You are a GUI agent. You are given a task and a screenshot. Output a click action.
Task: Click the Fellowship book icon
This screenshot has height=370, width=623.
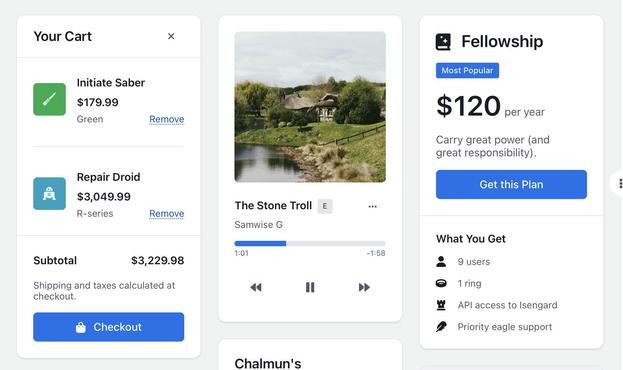click(x=443, y=42)
